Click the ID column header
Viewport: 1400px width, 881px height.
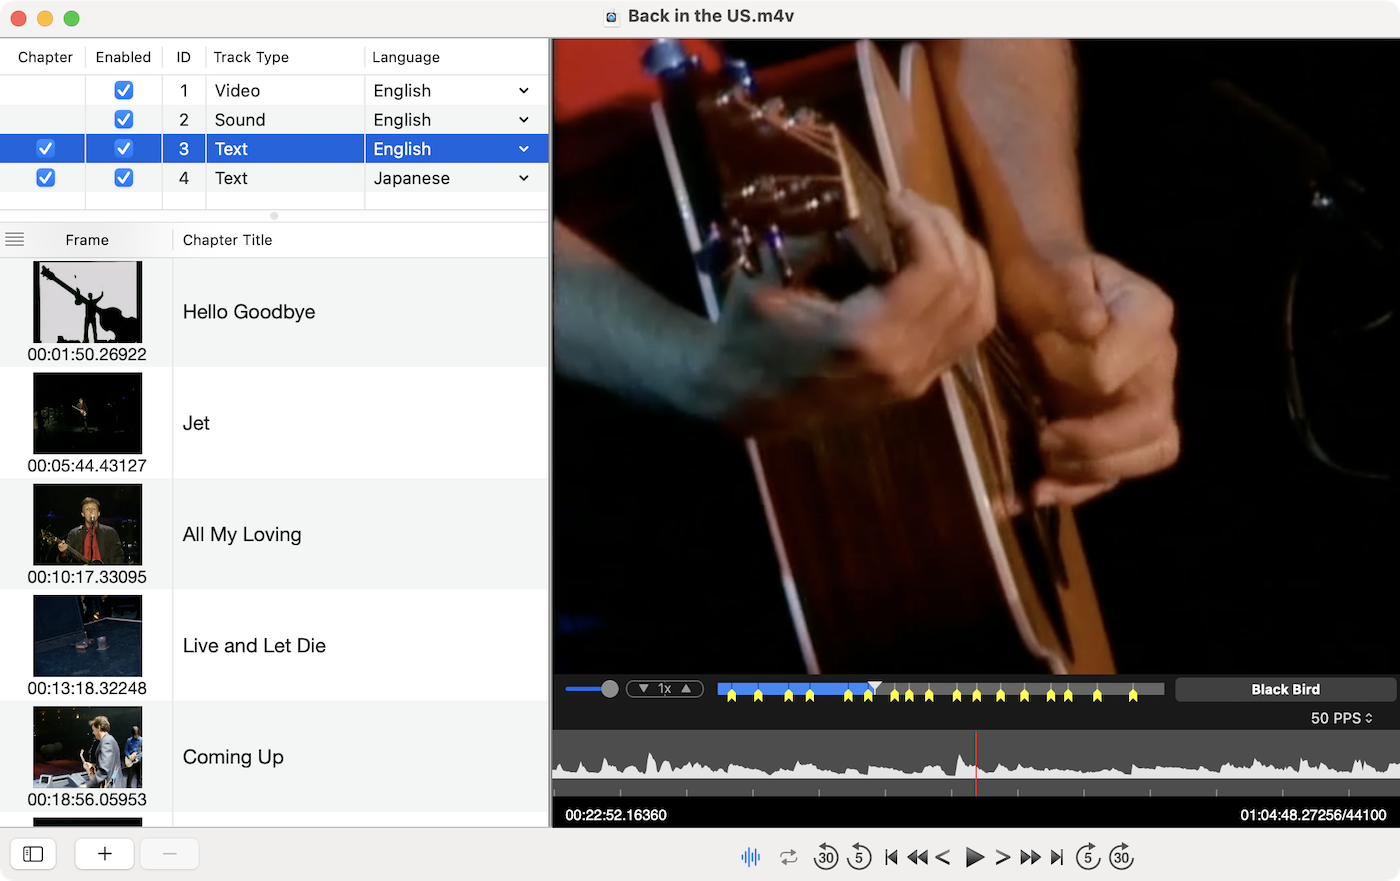(183, 57)
